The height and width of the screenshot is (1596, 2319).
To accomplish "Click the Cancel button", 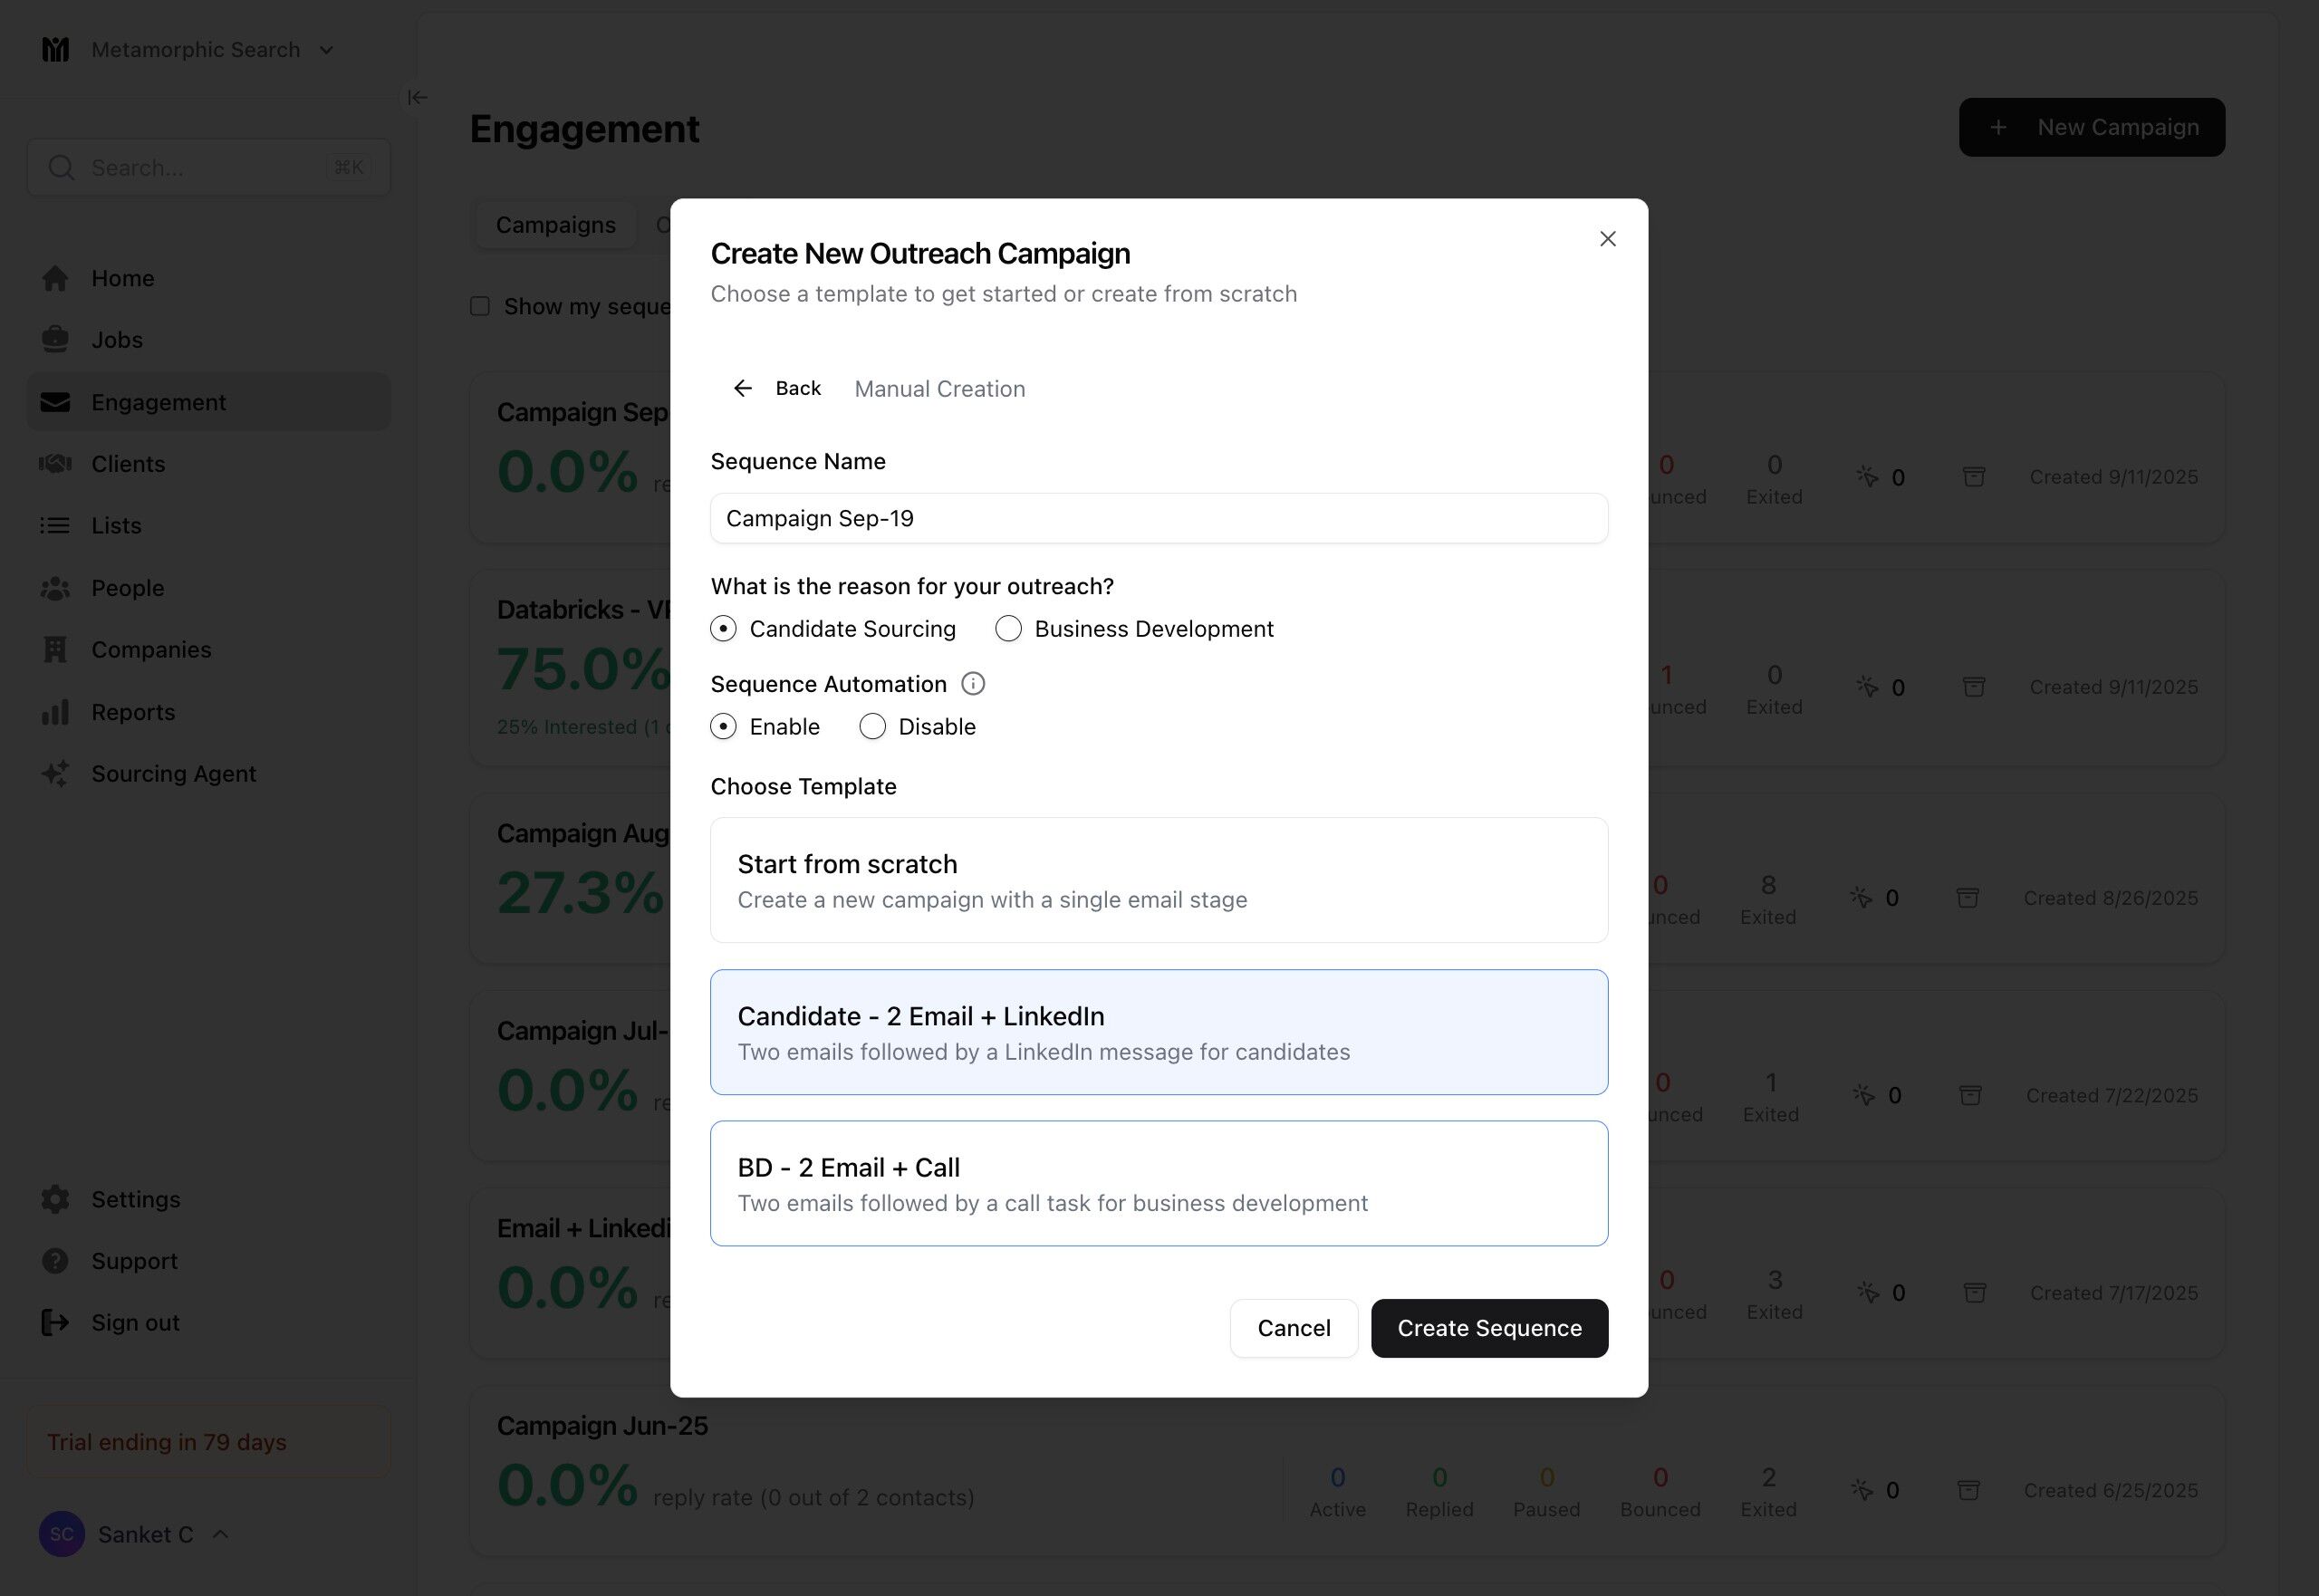I will coord(1293,1328).
